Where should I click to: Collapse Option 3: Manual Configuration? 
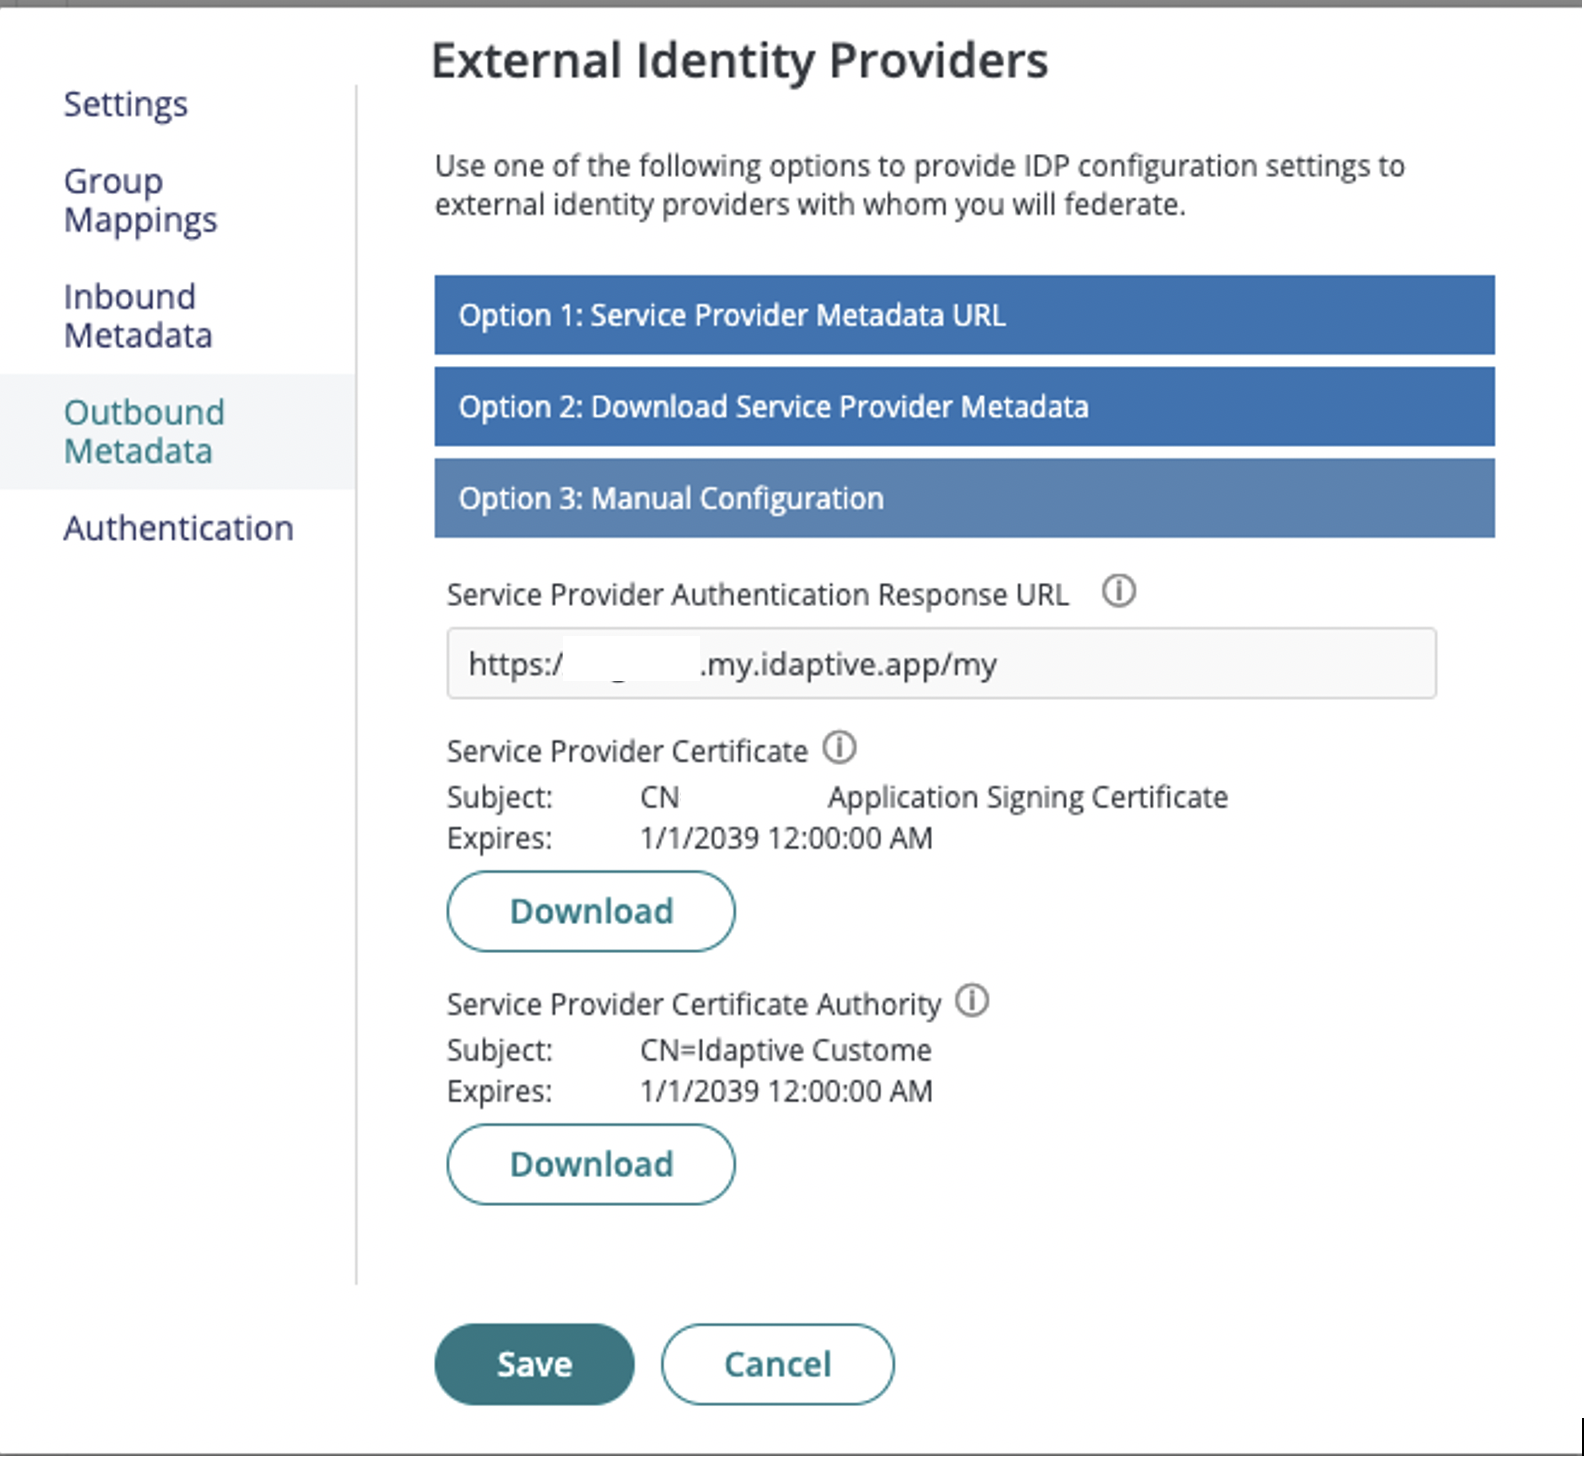tap(963, 498)
